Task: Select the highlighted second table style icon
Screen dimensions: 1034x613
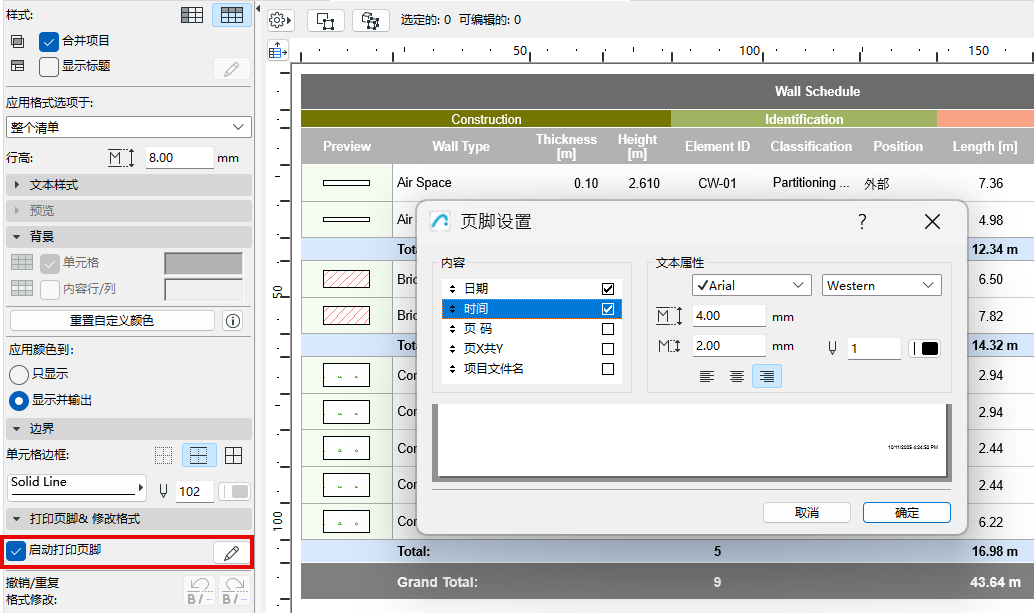Action: (231, 15)
